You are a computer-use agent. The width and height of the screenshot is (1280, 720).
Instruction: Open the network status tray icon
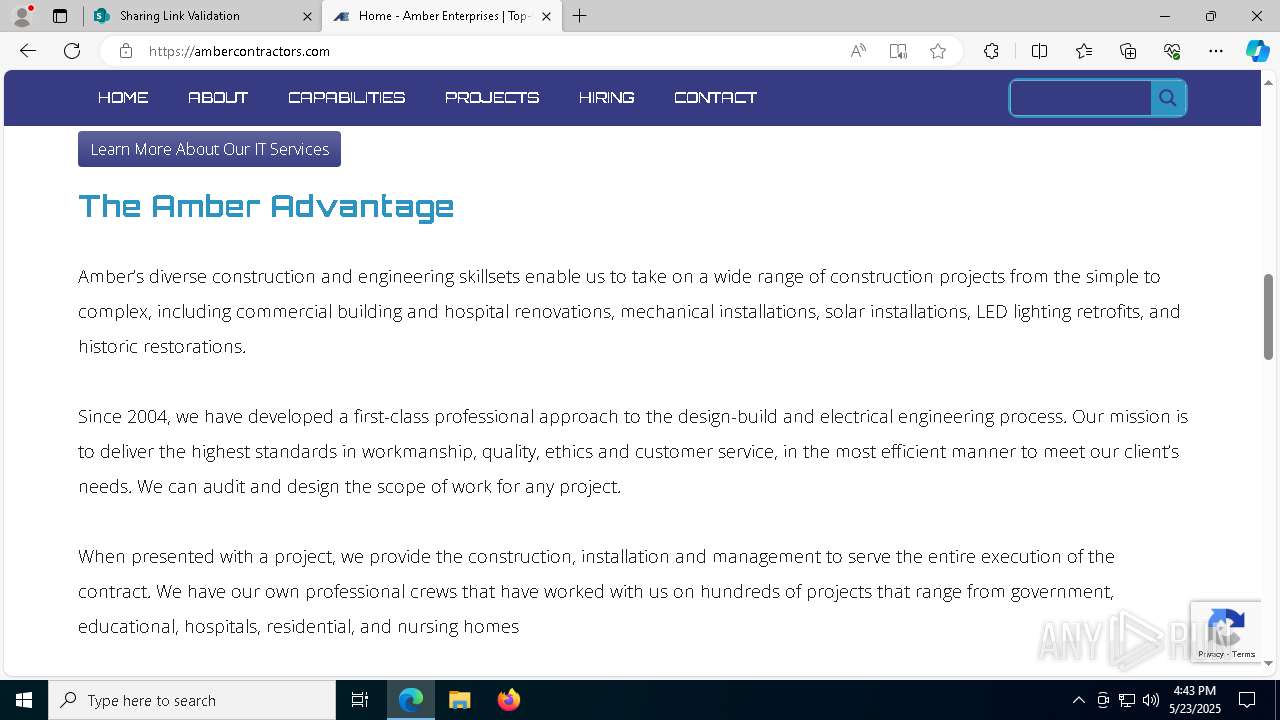1127,700
